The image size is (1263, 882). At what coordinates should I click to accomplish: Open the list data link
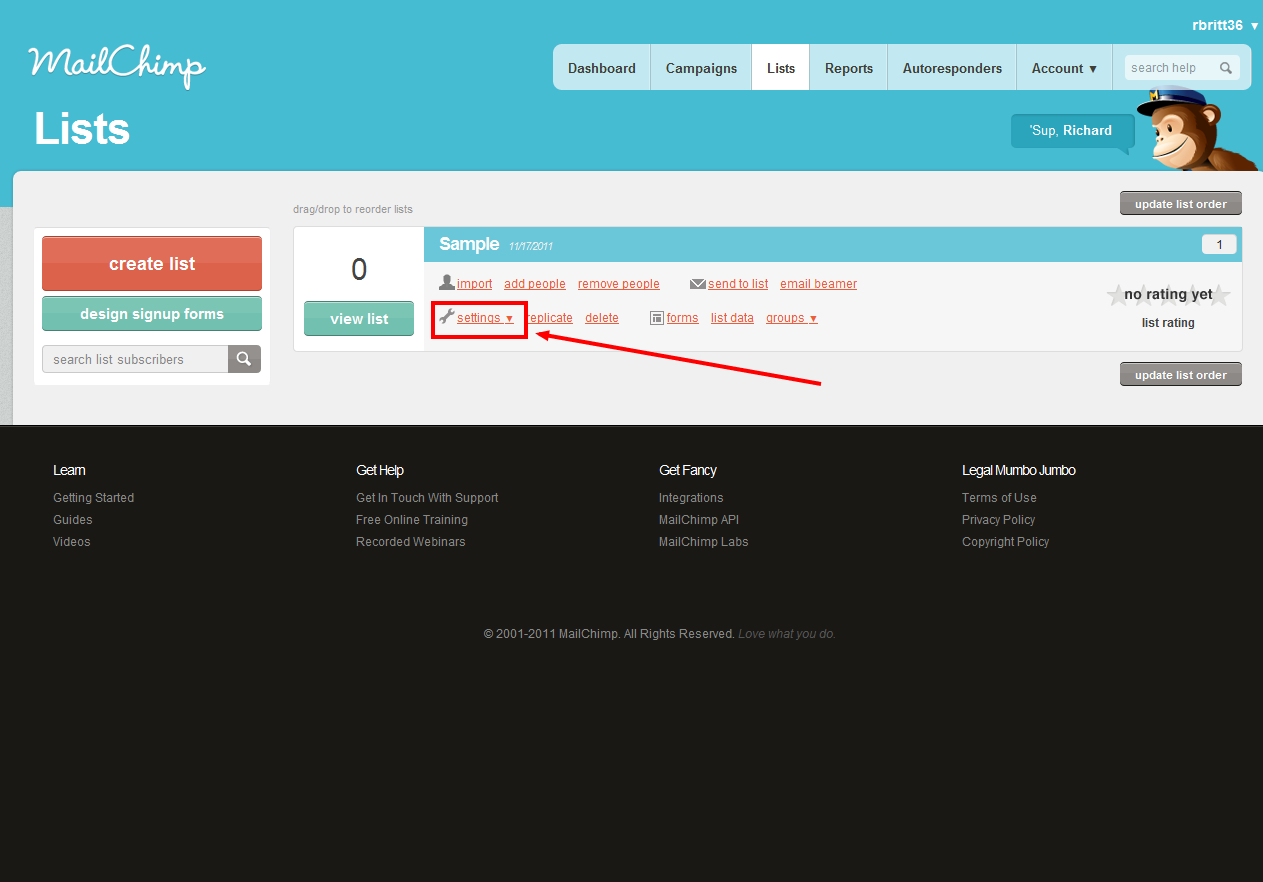(x=732, y=318)
